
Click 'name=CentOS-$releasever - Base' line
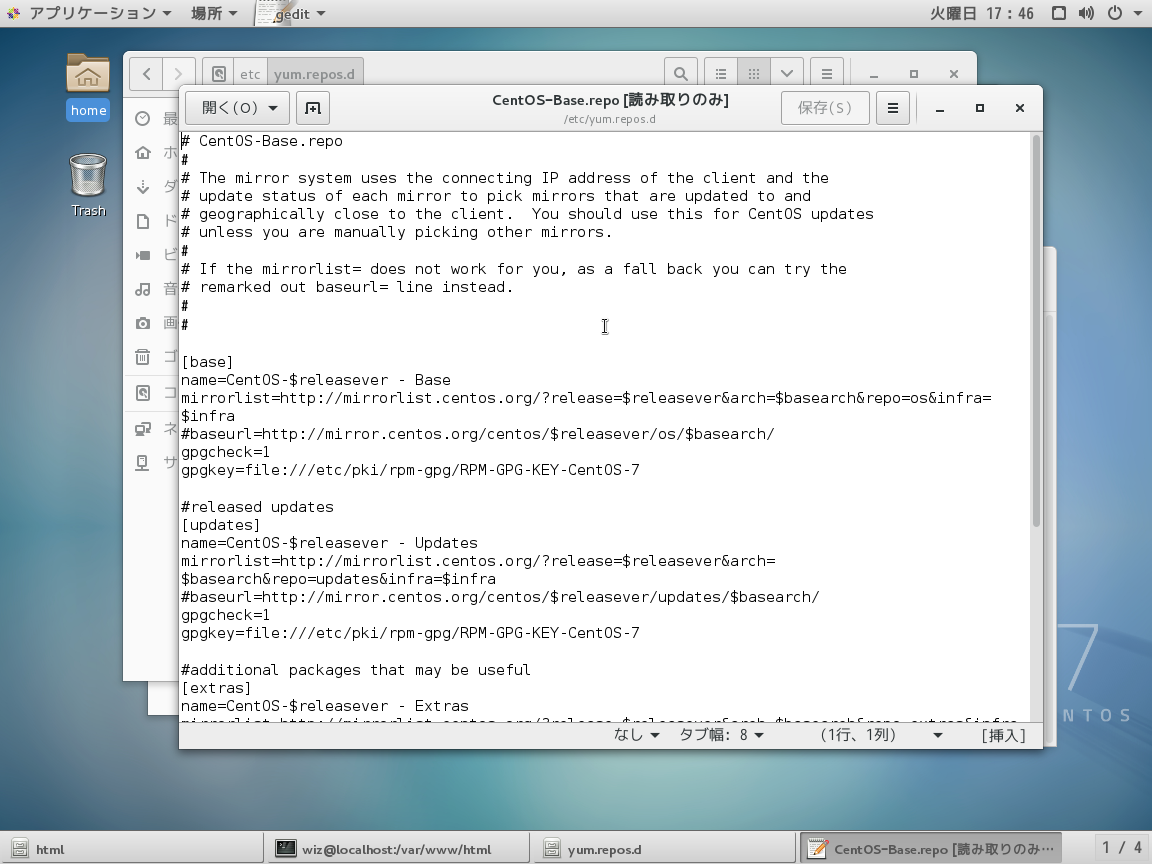316,380
